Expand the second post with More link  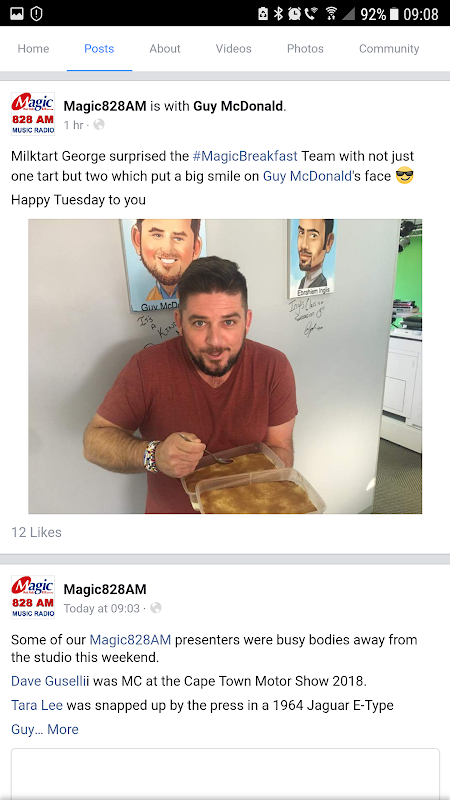[63, 729]
